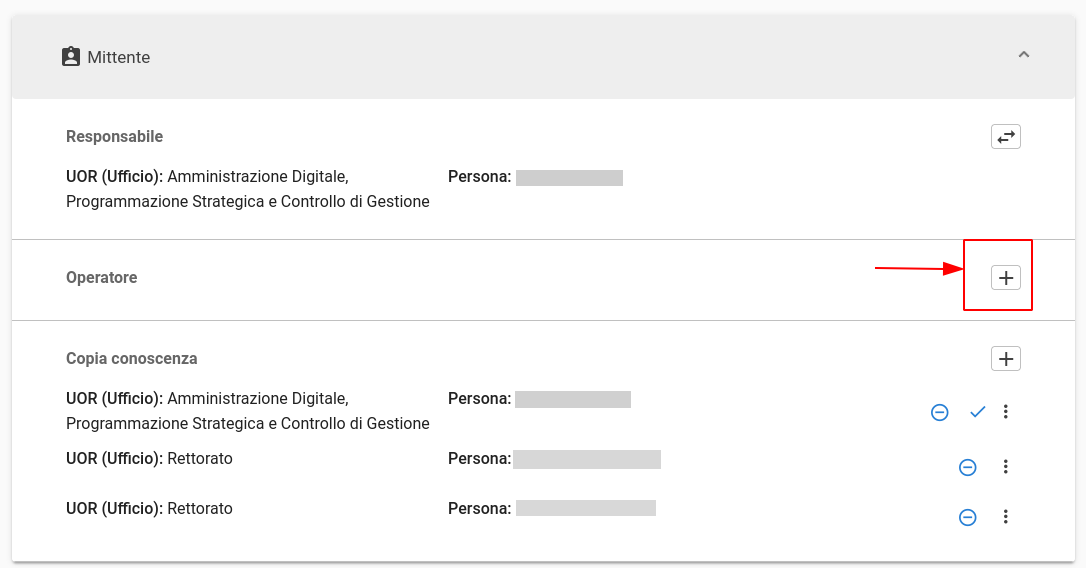Open the three-dot menu for last Rettorato
This screenshot has width=1086, height=568.
(1006, 517)
